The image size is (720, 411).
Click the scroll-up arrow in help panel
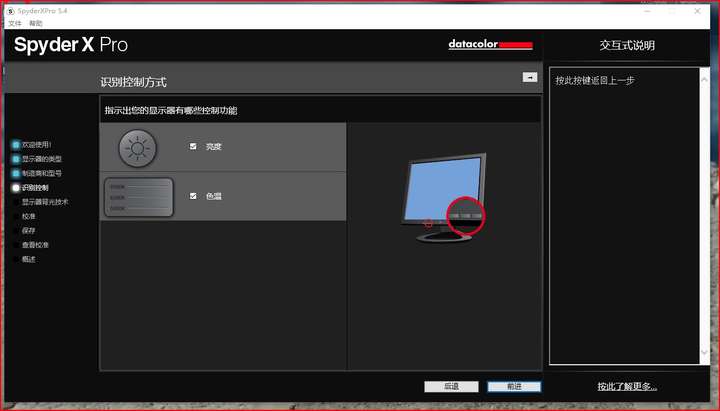705,79
